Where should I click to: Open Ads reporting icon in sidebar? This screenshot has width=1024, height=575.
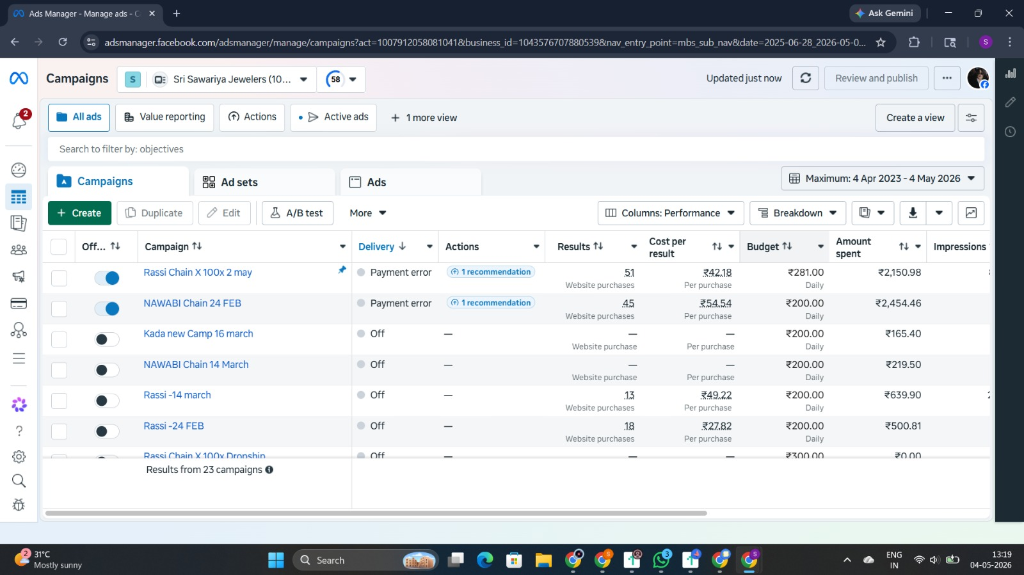[x=19, y=223]
